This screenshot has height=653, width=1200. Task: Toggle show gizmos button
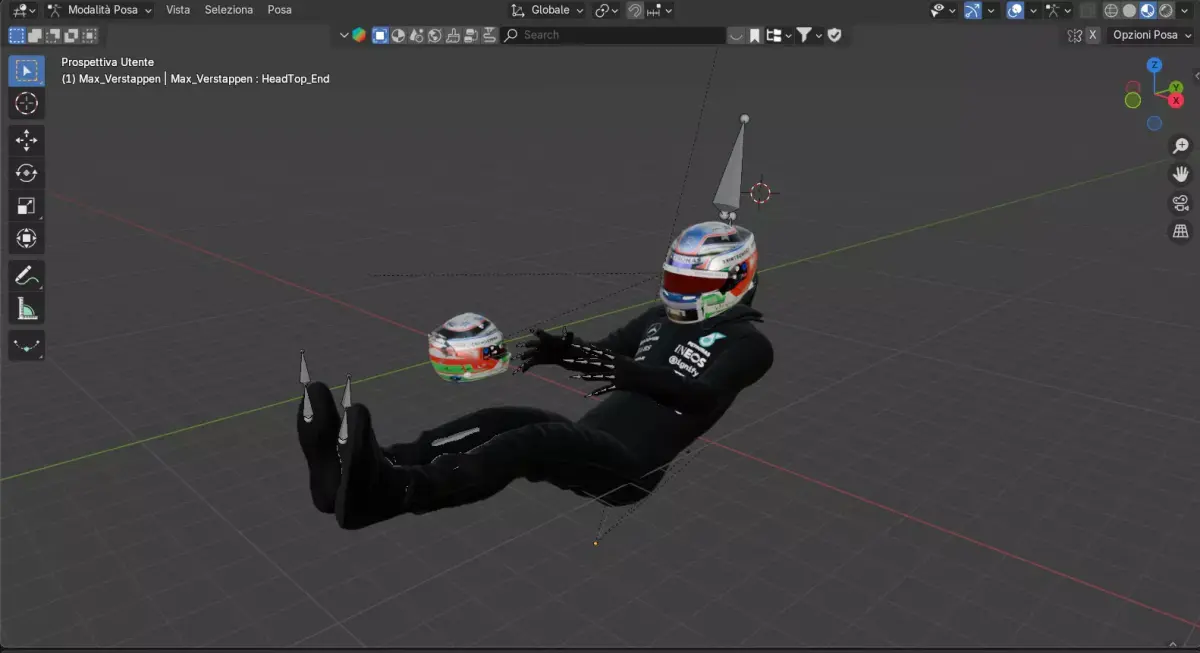click(973, 10)
